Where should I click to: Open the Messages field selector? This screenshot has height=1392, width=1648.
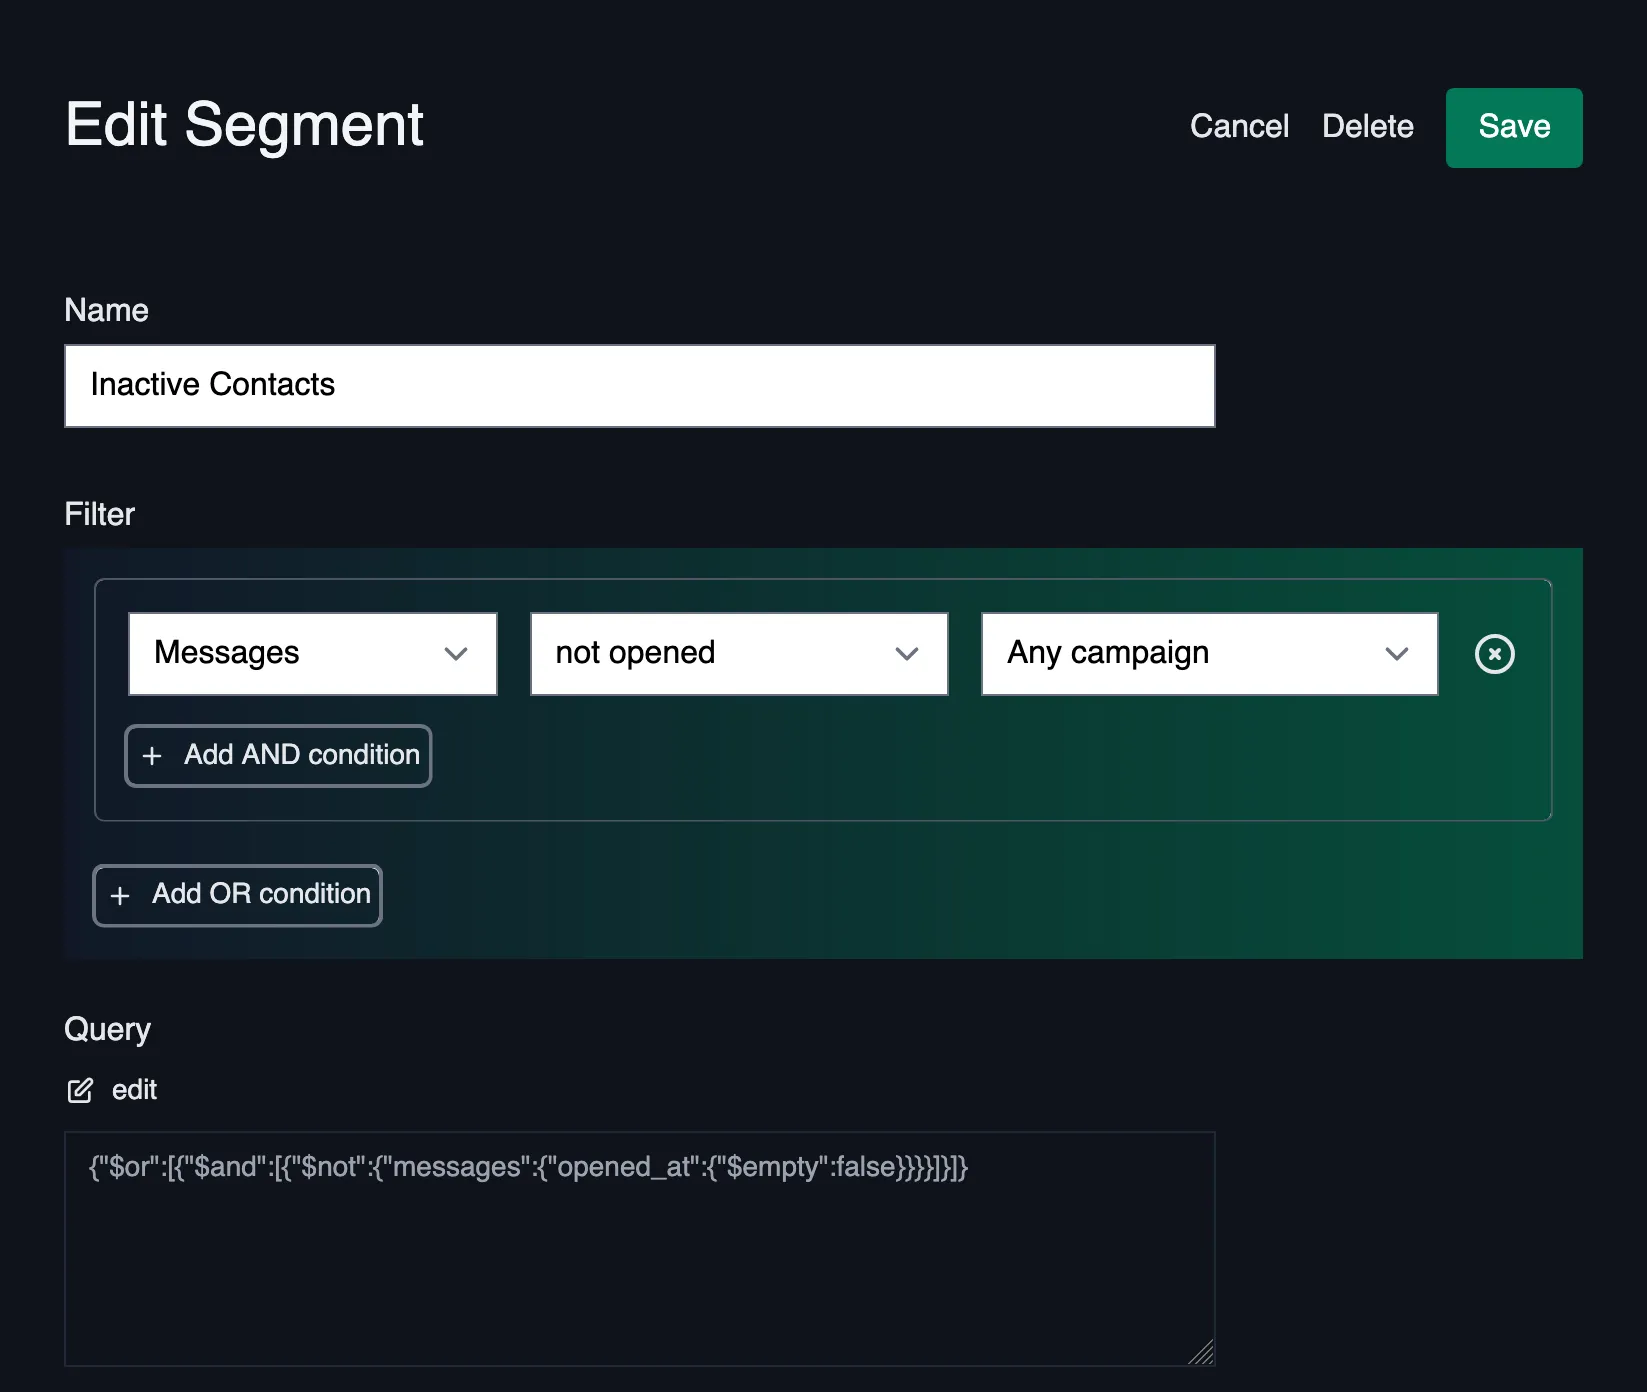click(312, 654)
